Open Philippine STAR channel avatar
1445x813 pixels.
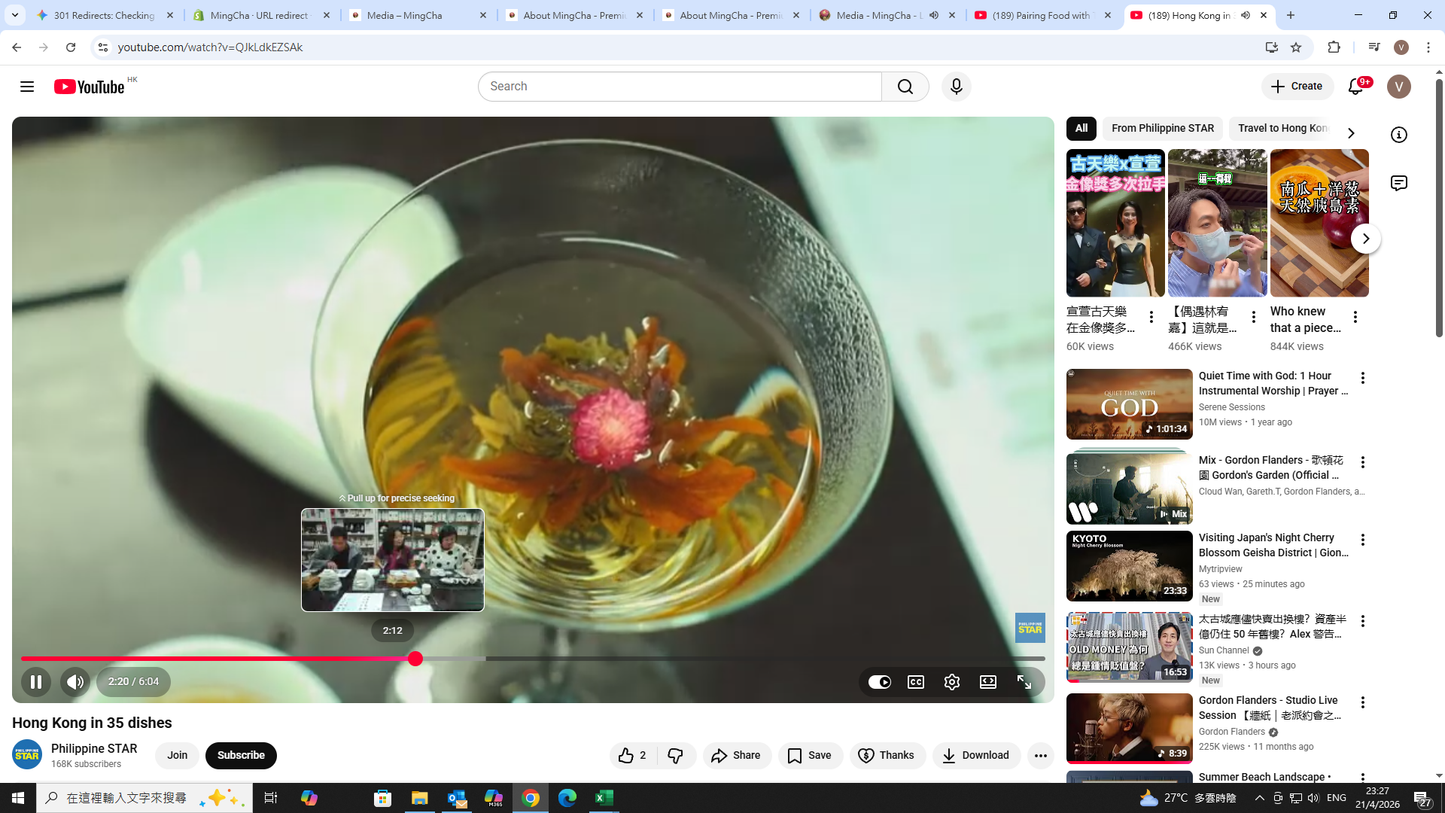27,755
